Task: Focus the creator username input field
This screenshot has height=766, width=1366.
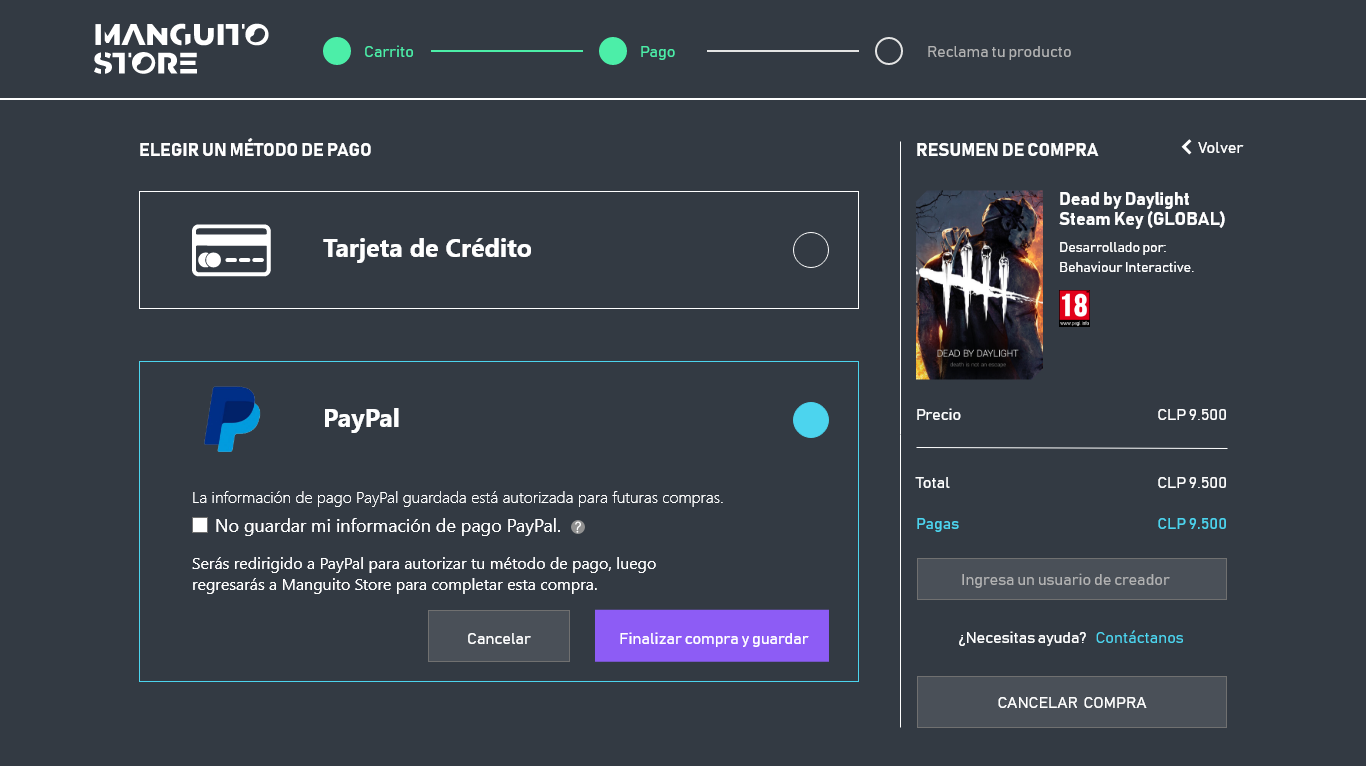Action: [x=1072, y=579]
